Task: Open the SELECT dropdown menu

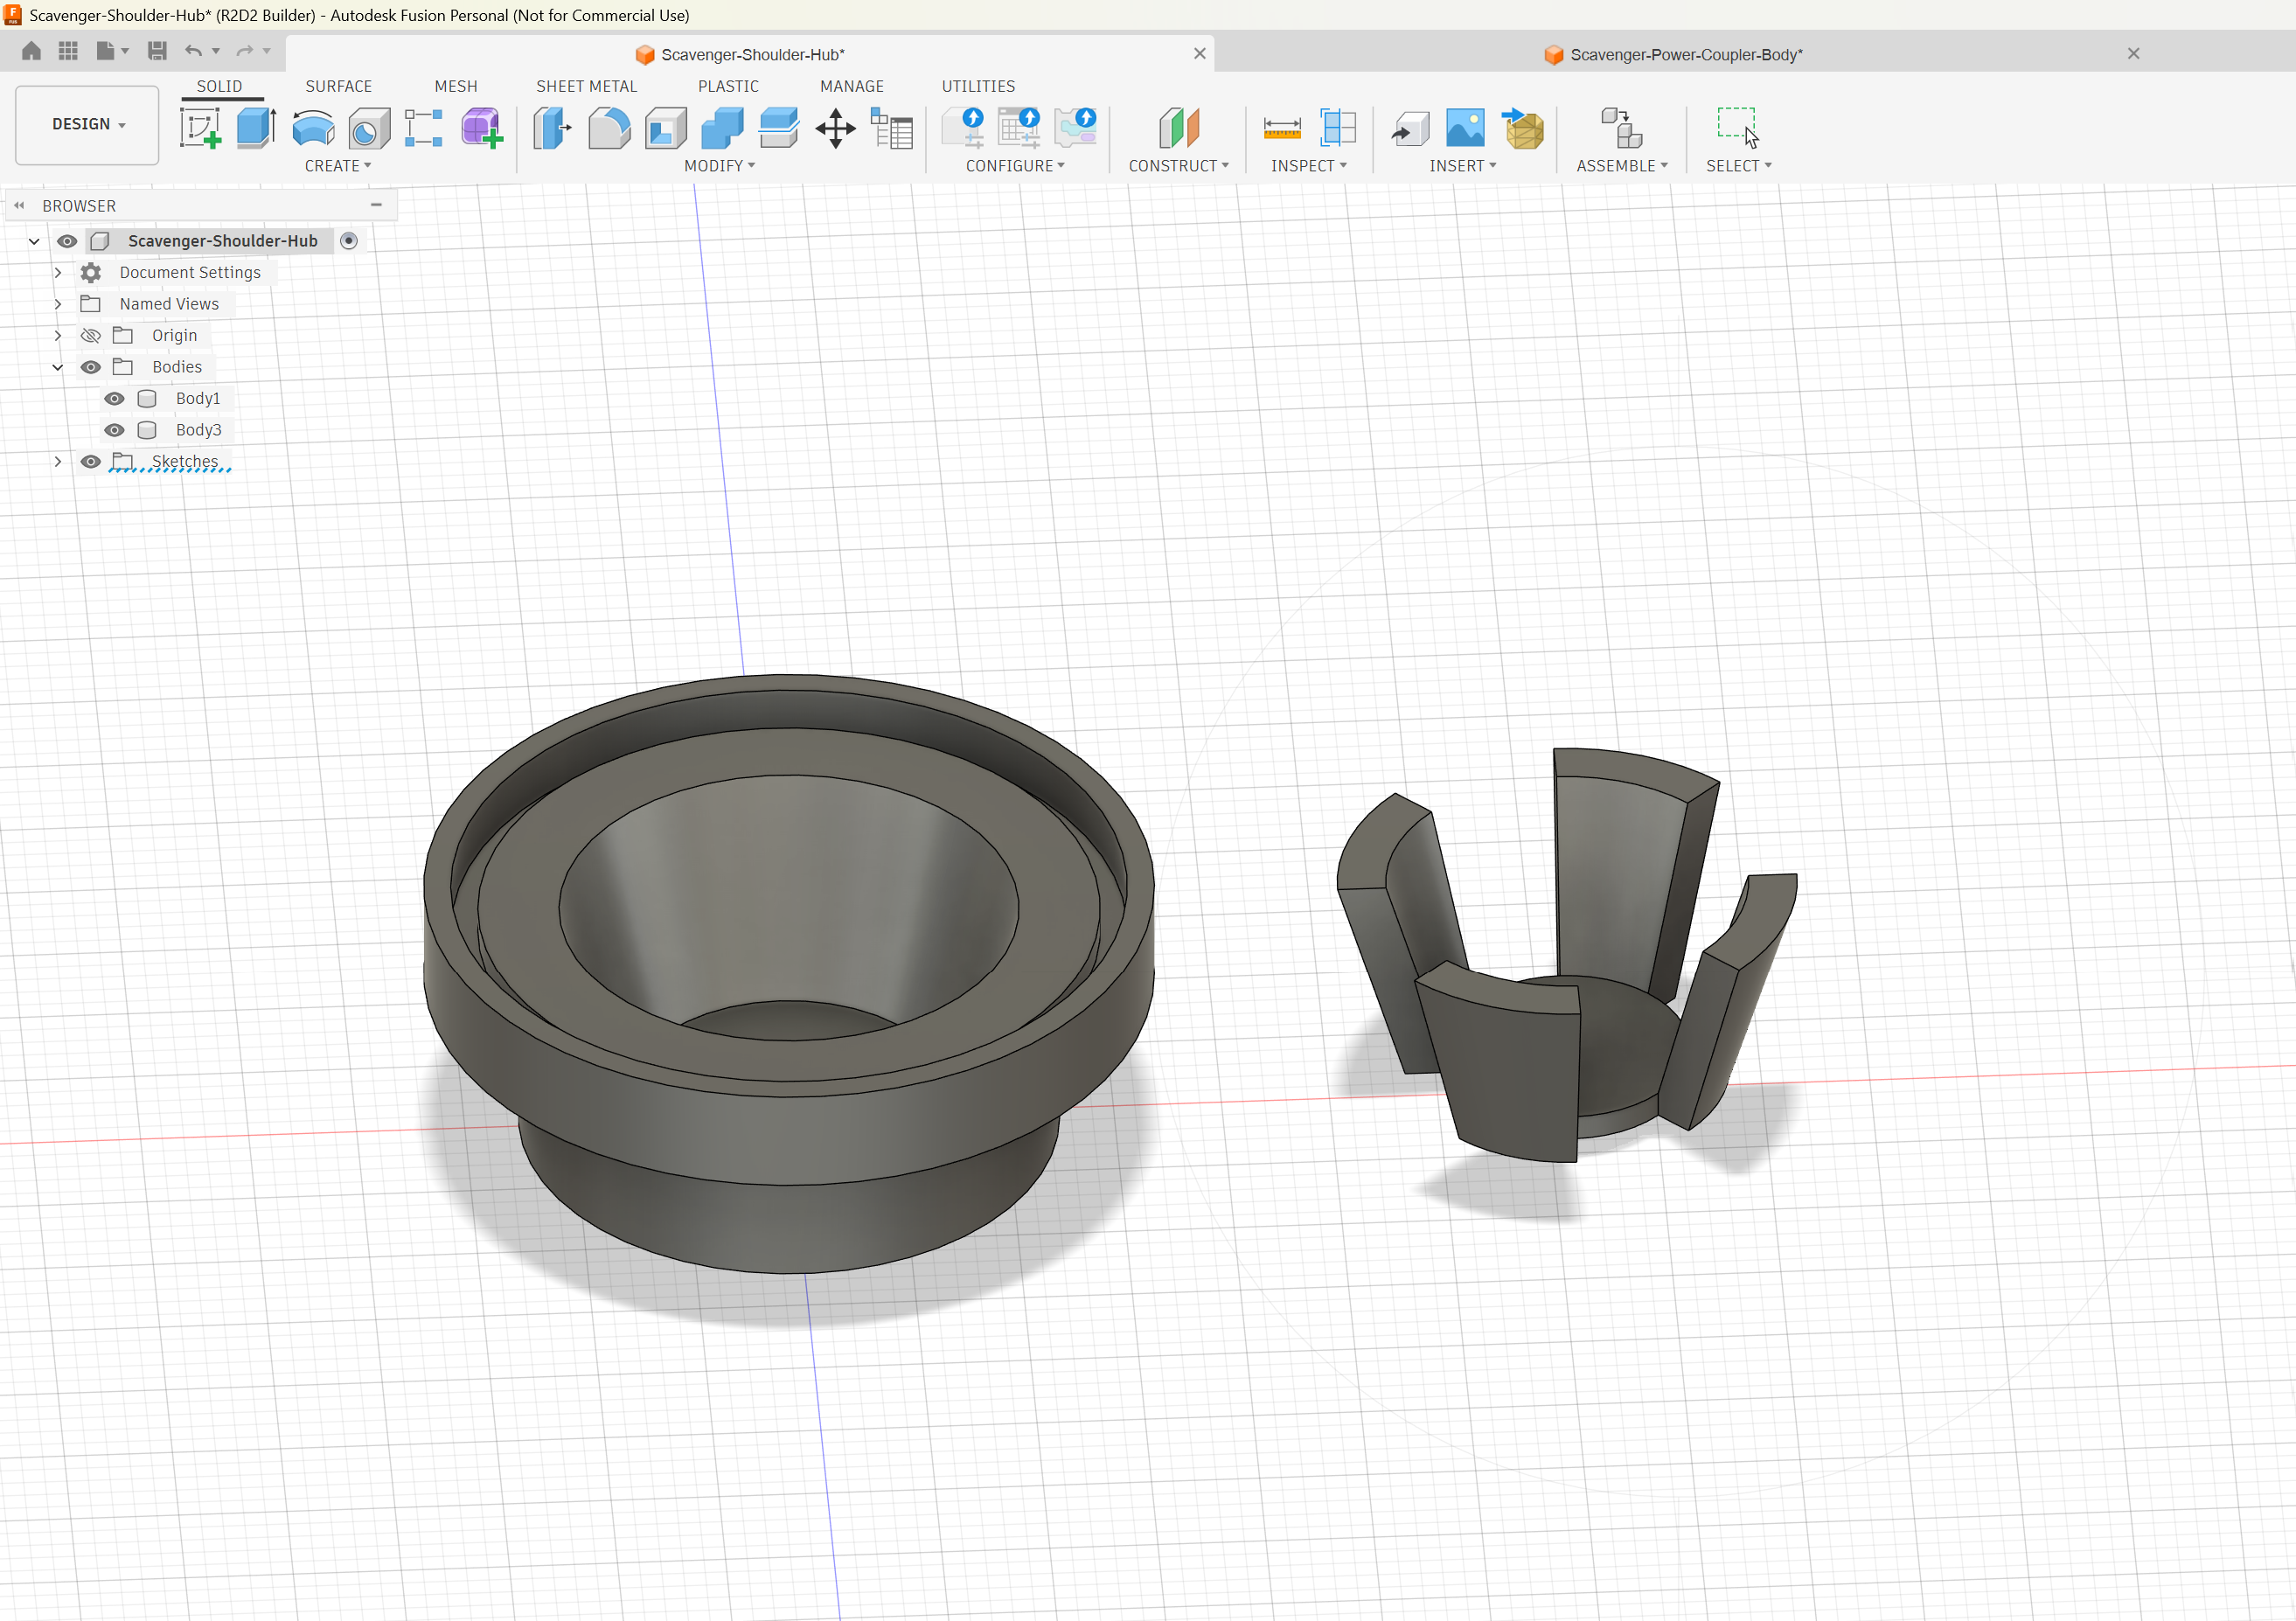Action: click(1739, 166)
